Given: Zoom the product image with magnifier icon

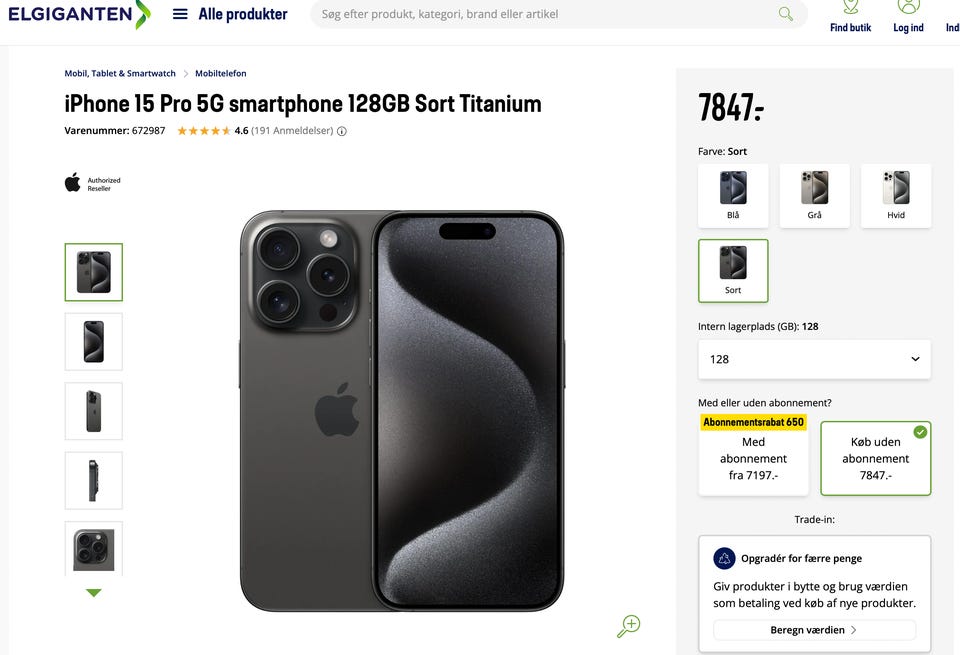Looking at the screenshot, I should (628, 626).
